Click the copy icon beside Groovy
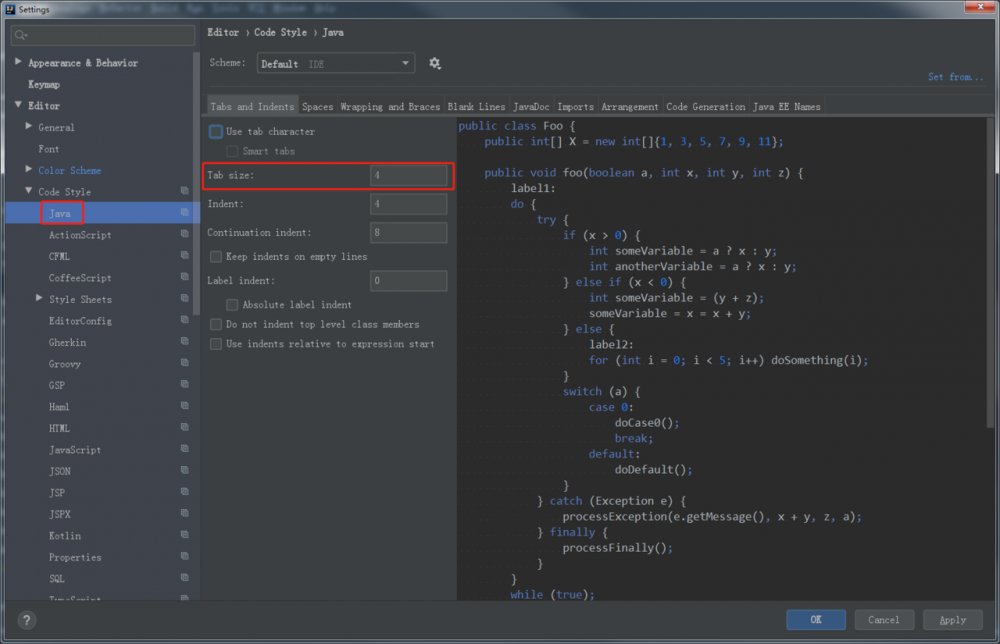 point(184,364)
